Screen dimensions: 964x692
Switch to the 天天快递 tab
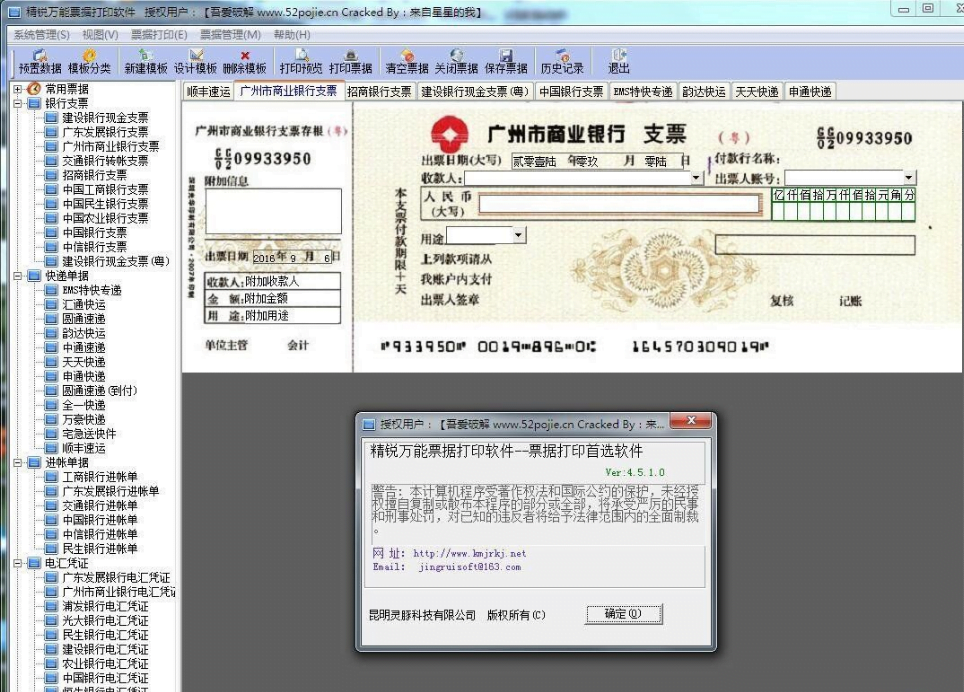(757, 92)
